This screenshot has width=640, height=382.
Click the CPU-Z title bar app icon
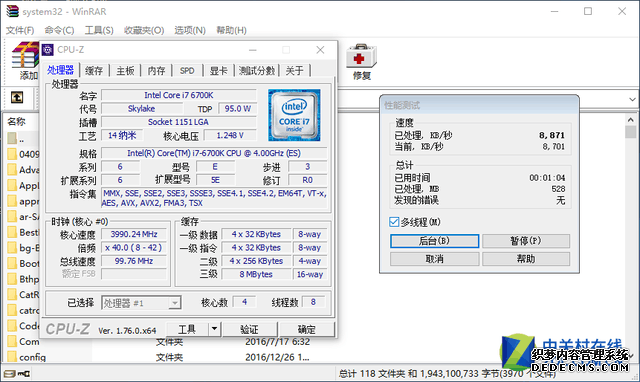(48, 50)
